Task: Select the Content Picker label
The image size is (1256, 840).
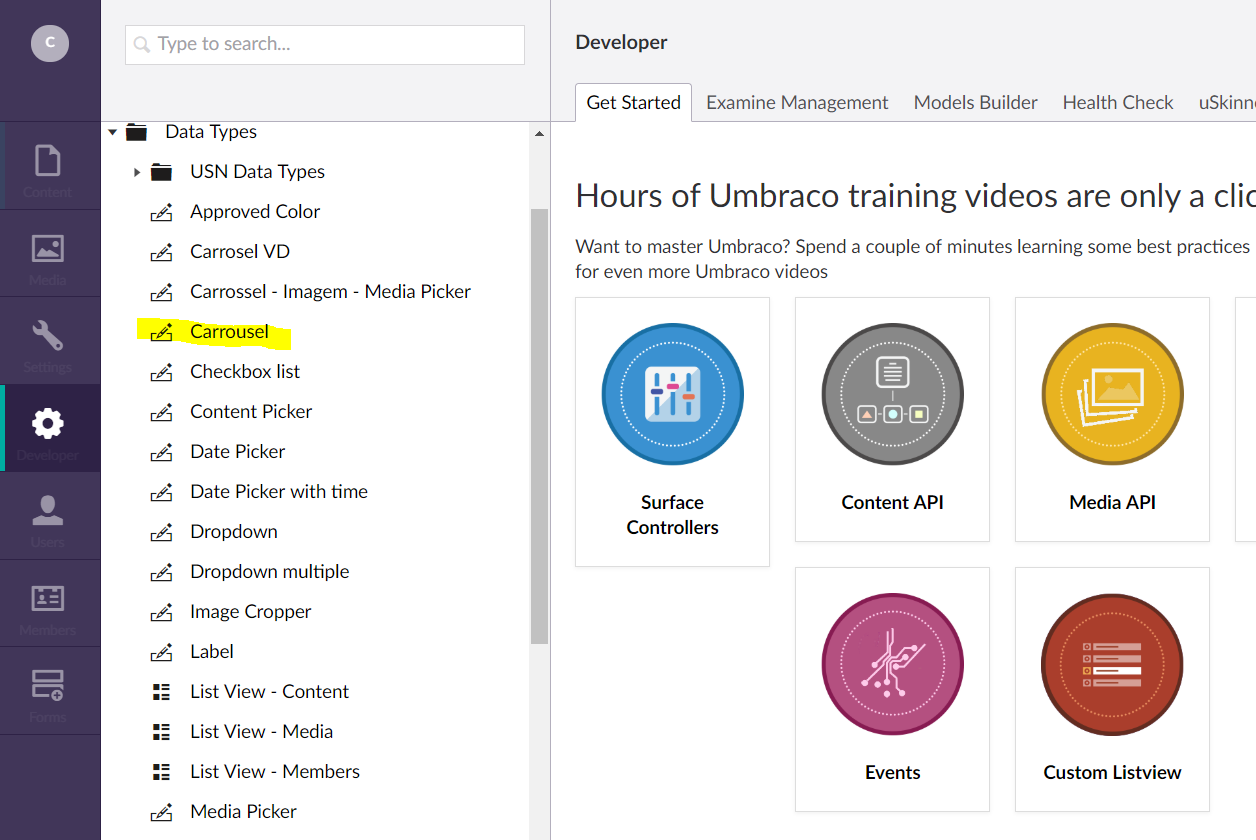Action: click(251, 412)
